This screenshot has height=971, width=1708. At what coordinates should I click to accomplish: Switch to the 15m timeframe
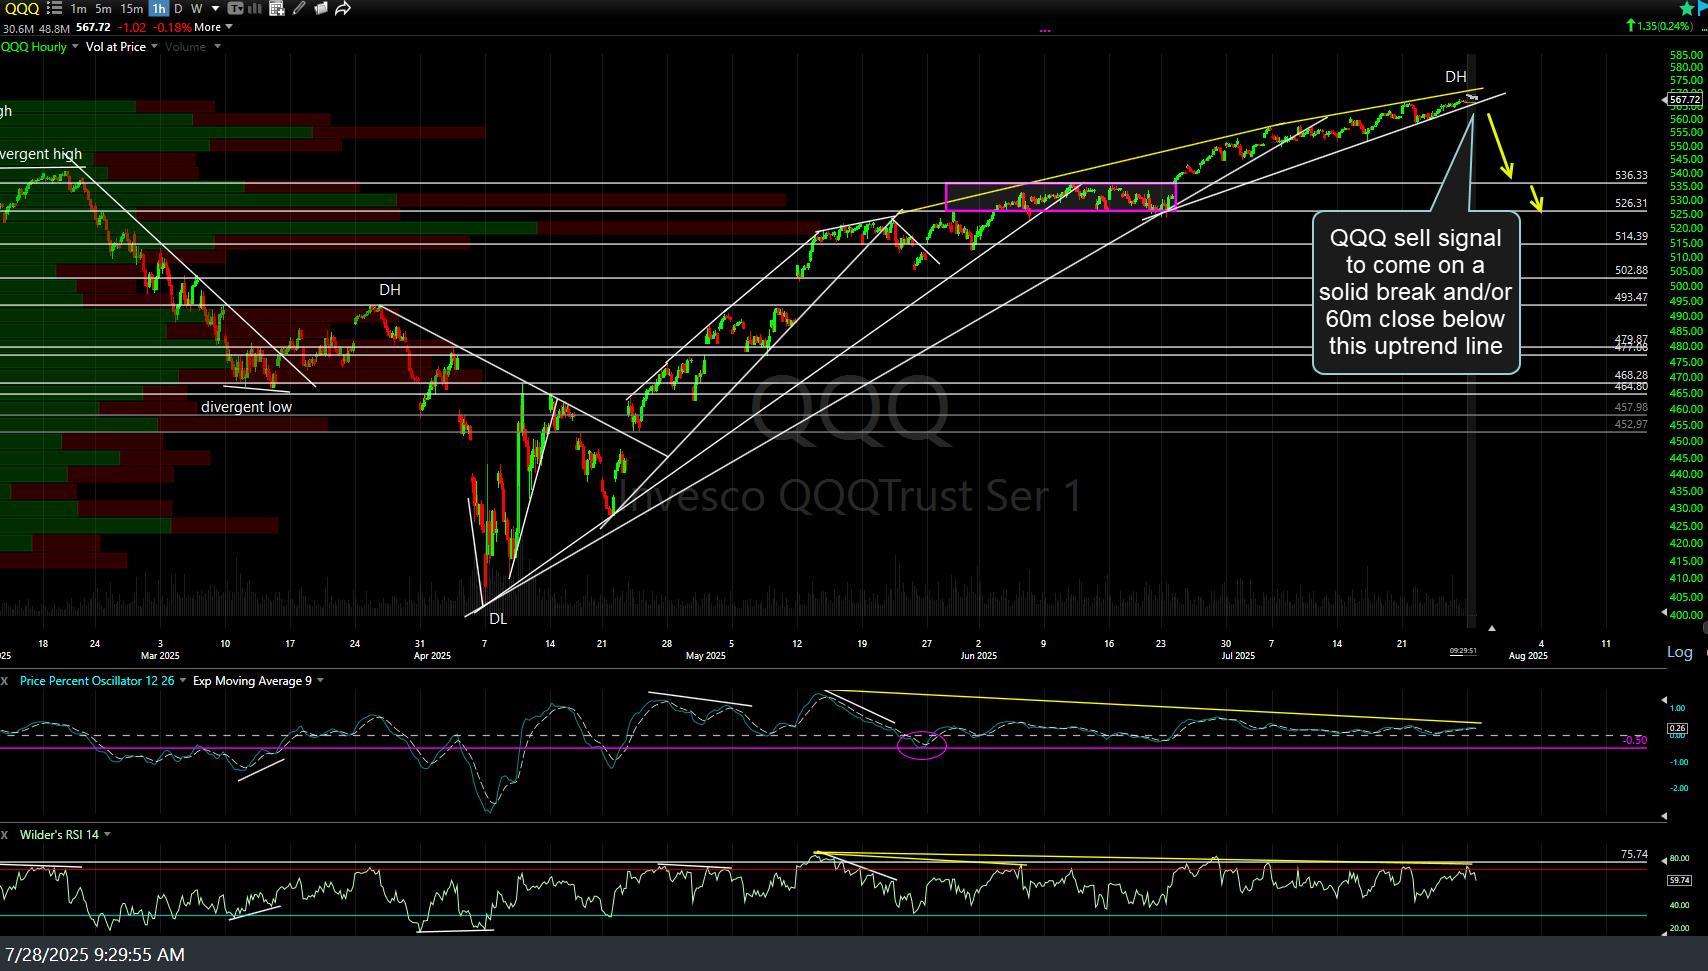click(x=132, y=8)
